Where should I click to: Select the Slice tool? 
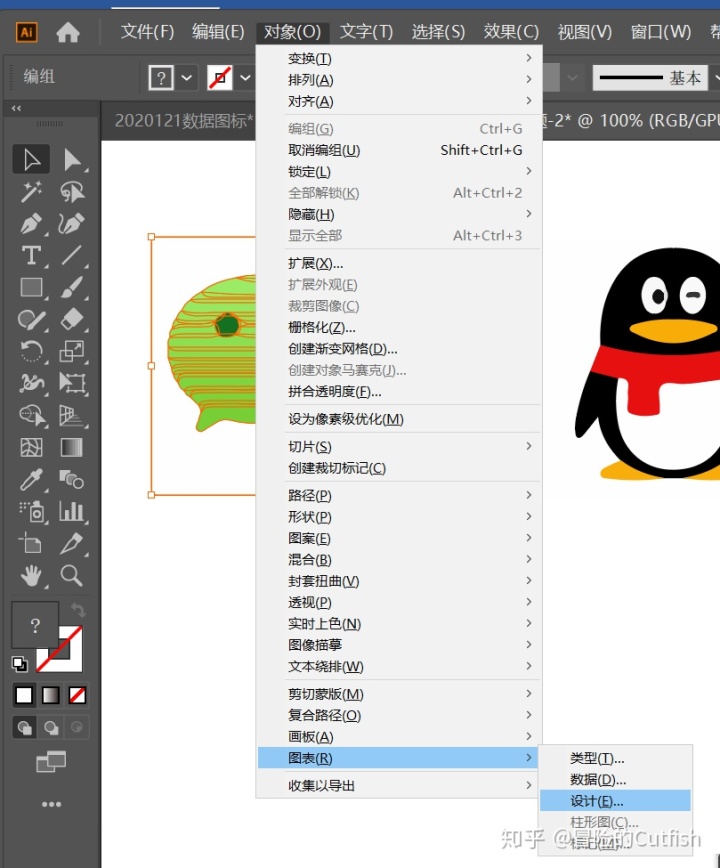point(72,544)
